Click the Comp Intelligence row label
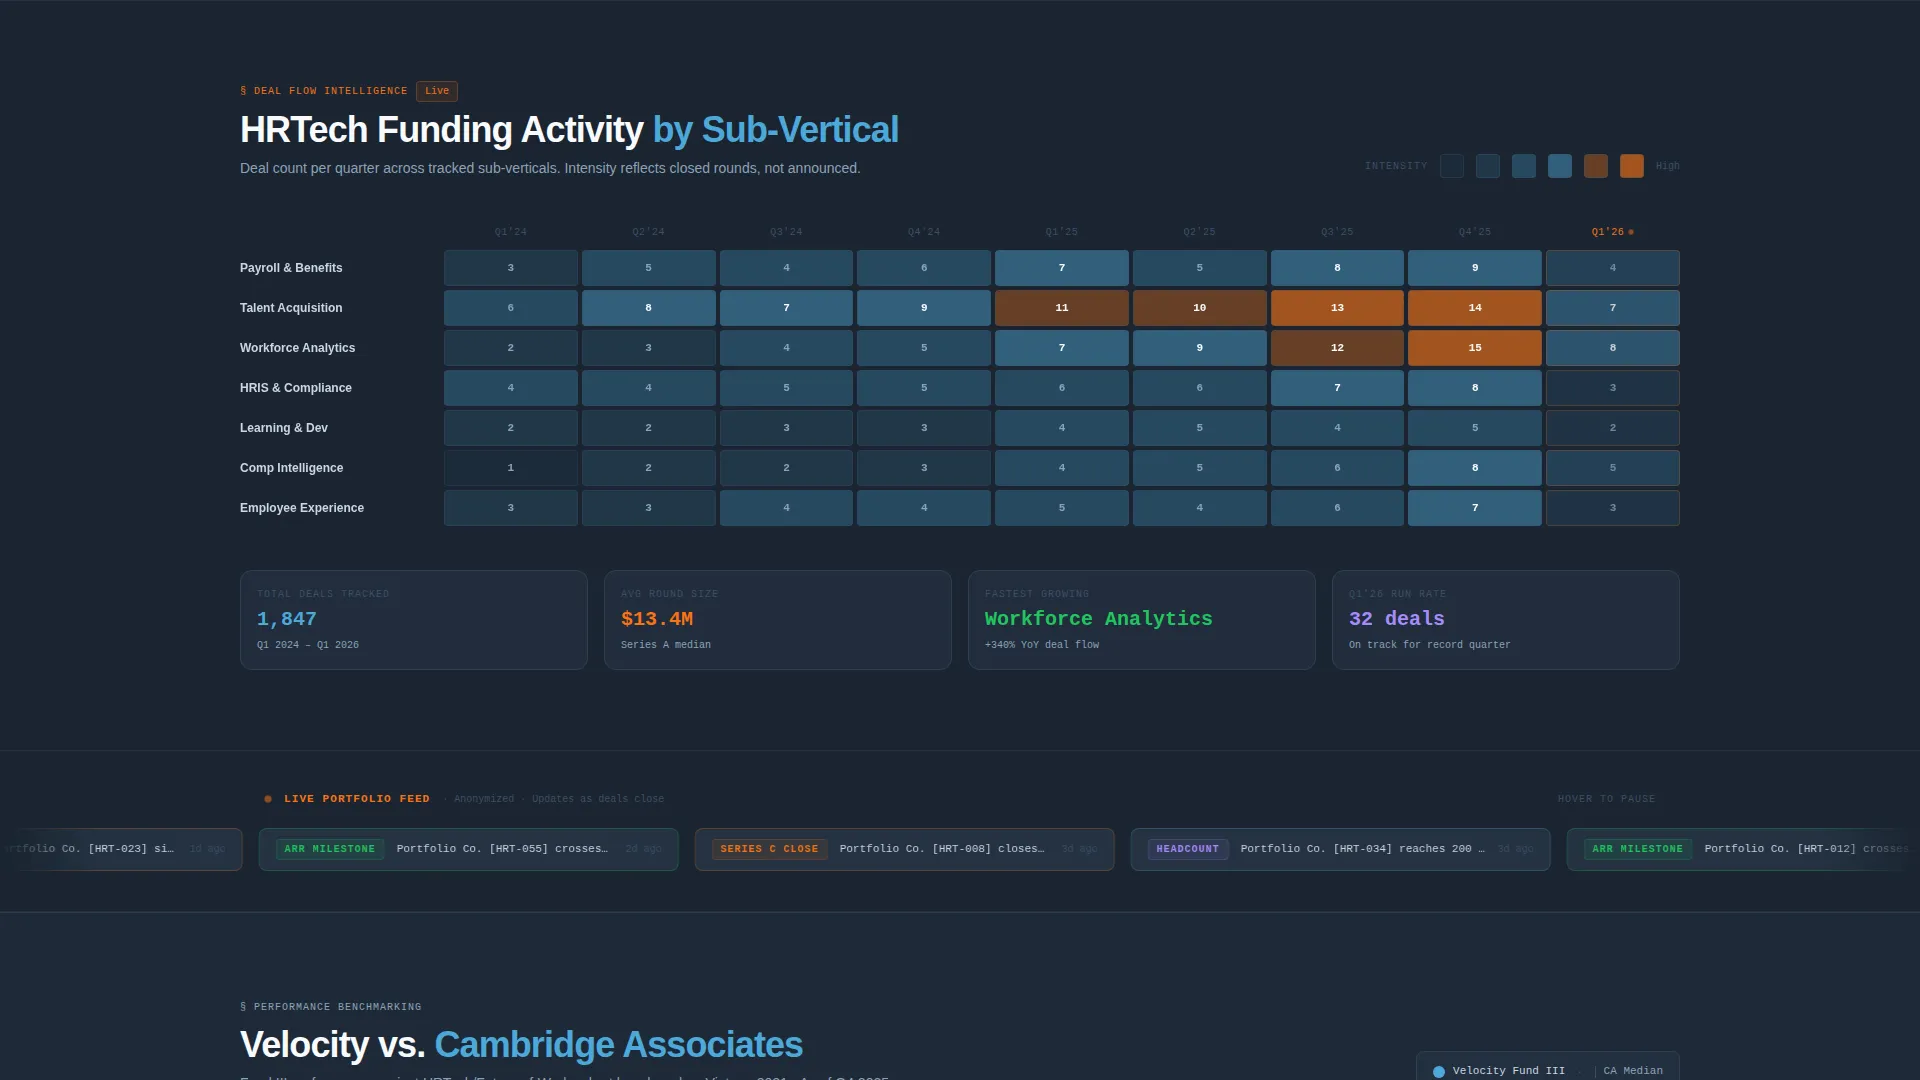Viewport: 1920px width, 1080px height. pyautogui.click(x=291, y=468)
